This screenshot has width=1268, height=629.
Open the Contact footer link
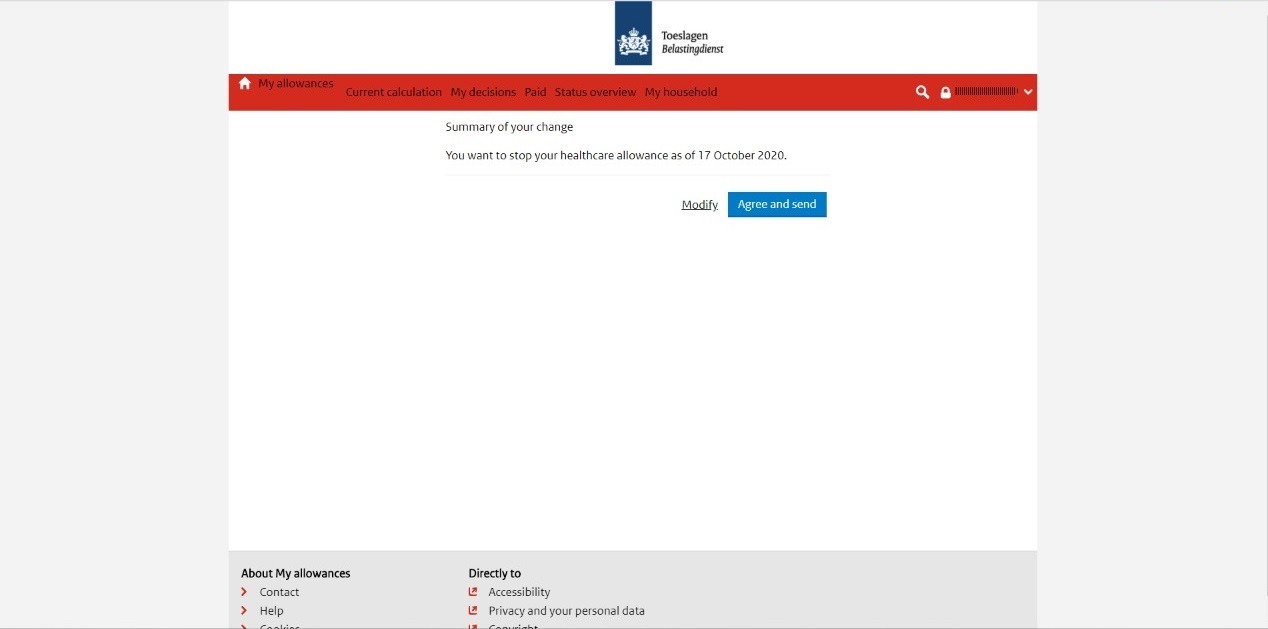279,592
